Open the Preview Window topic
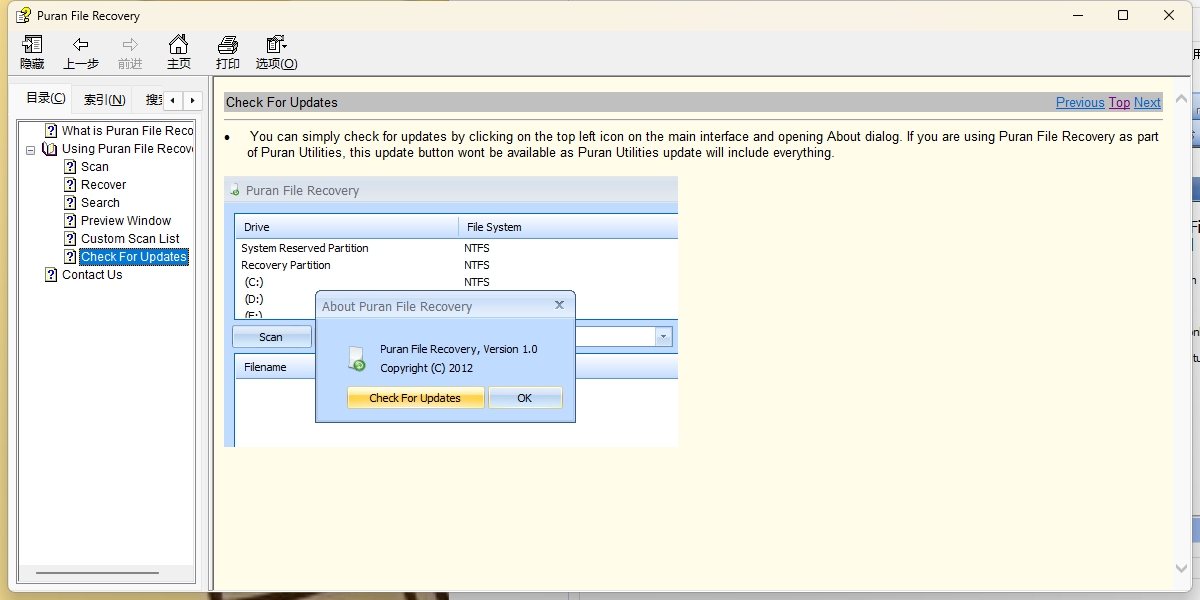 (126, 221)
